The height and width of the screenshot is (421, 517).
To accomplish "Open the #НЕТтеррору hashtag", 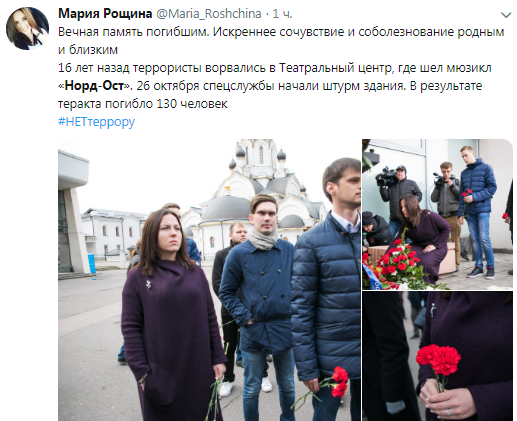I will (96, 122).
